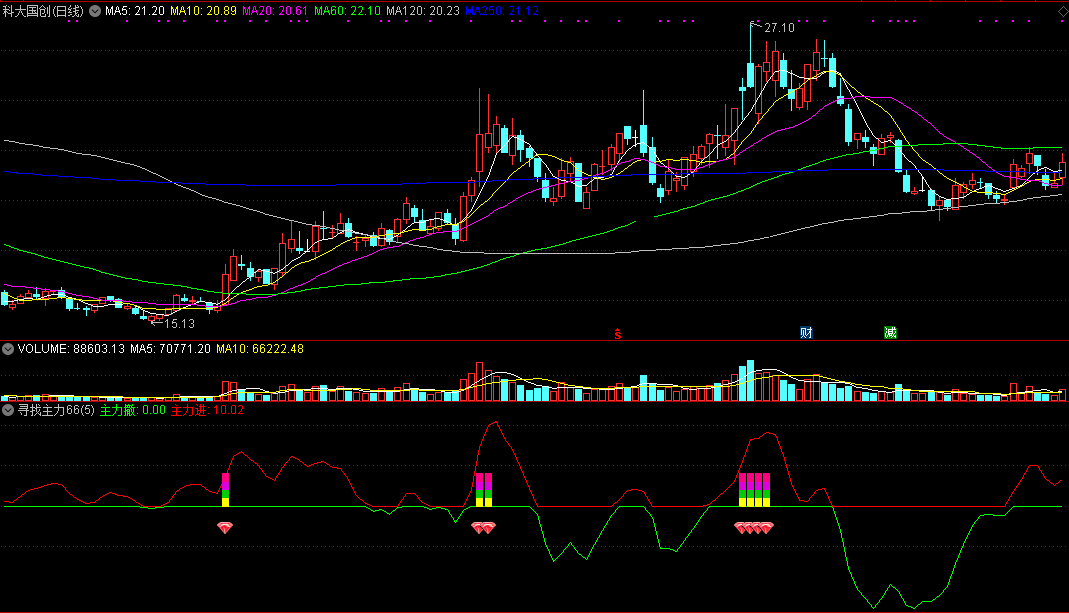The height and width of the screenshot is (613, 1069).
Task: Click the 27.10 high price label
Action: (779, 28)
